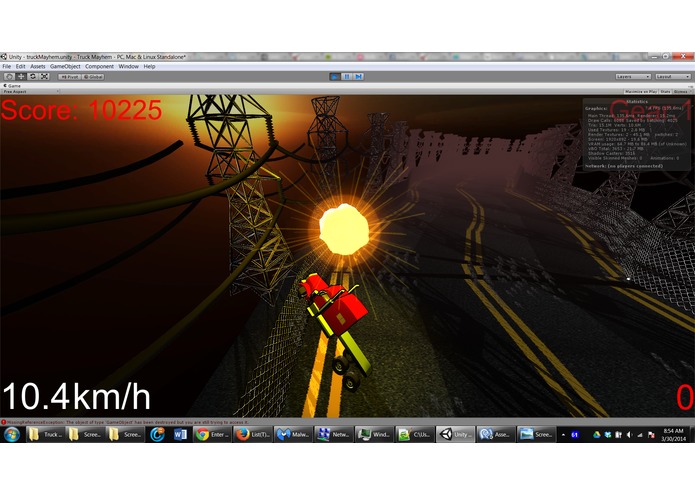
Task: Toggle the Global handle rotation button
Action: (93, 77)
